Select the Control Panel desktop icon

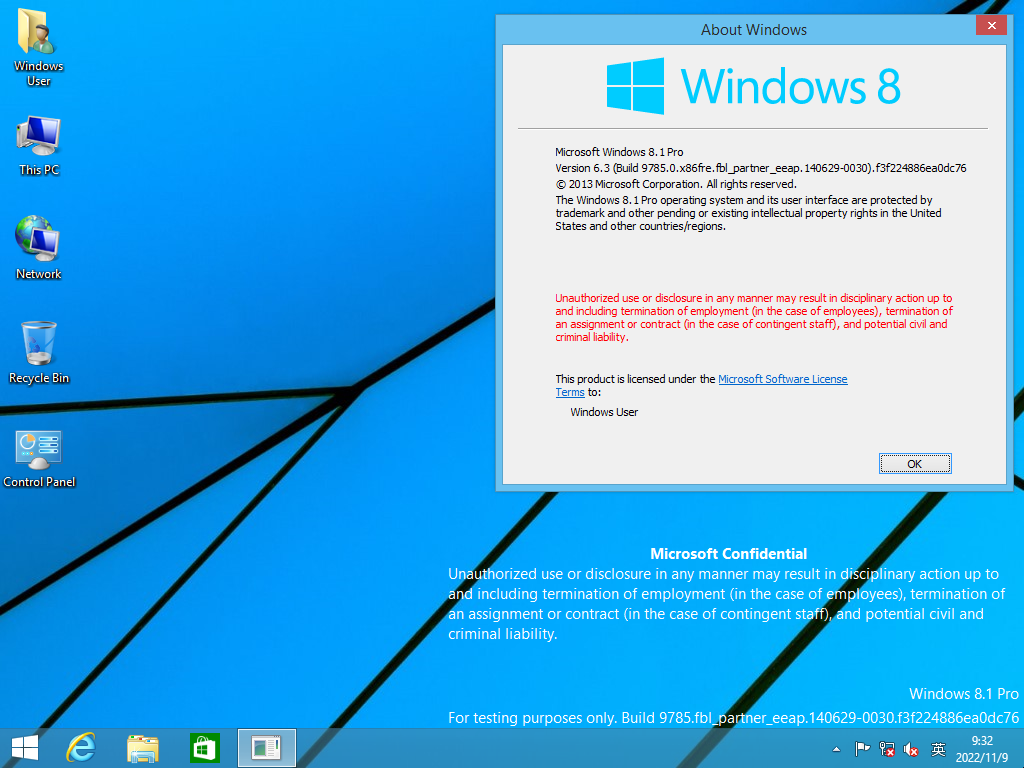[39, 459]
